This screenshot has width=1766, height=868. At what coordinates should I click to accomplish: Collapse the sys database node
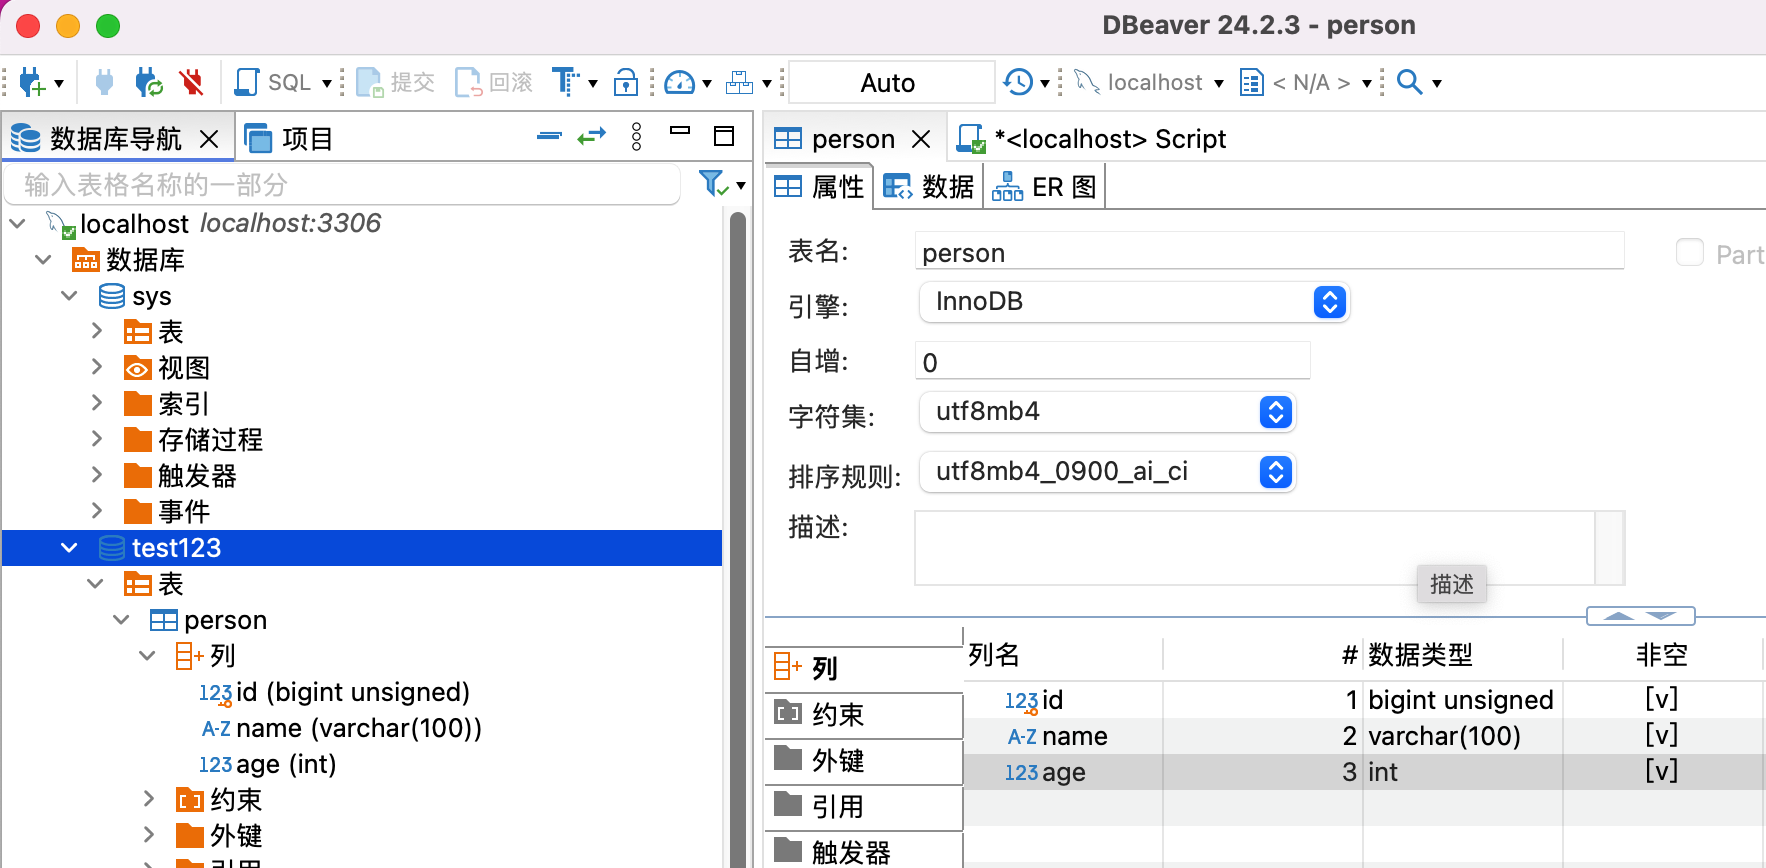[69, 296]
